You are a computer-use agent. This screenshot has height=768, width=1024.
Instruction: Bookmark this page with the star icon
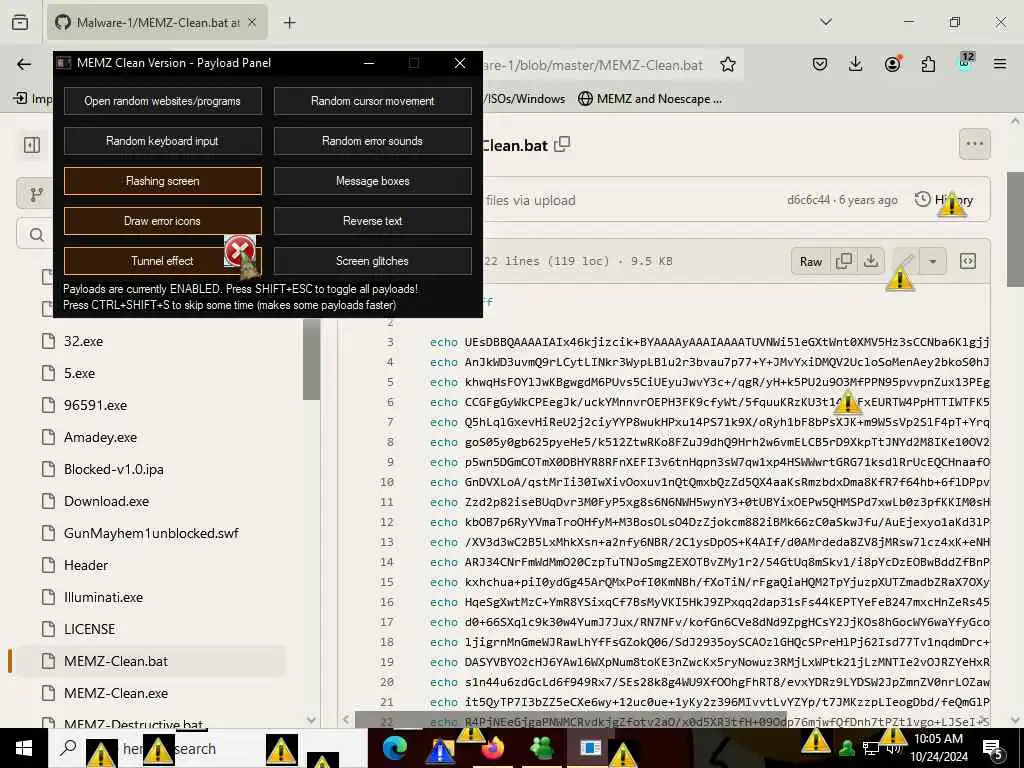[x=728, y=64]
